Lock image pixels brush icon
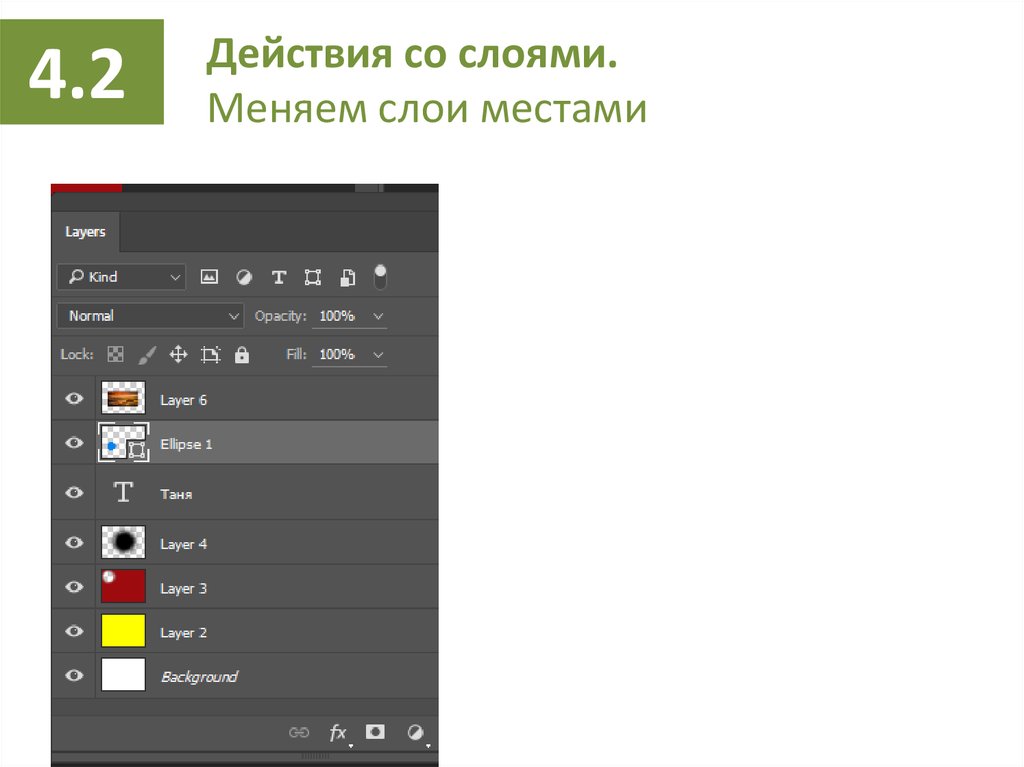The width and height of the screenshot is (1024, 767). [x=147, y=355]
